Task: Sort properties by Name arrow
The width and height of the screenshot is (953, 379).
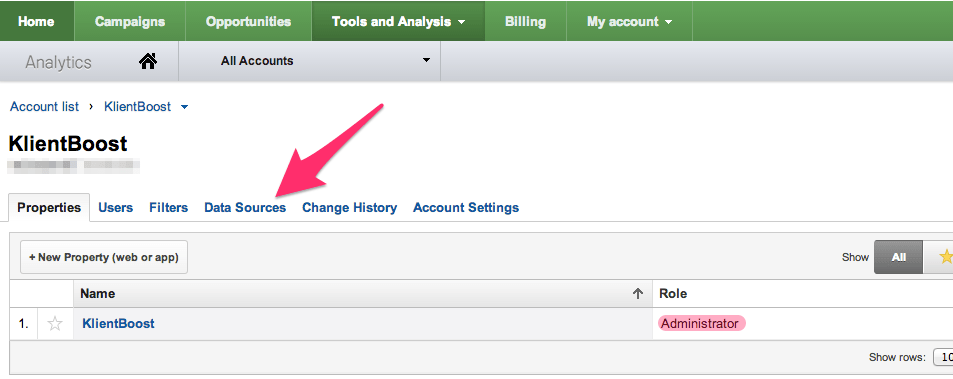Action: coord(638,294)
